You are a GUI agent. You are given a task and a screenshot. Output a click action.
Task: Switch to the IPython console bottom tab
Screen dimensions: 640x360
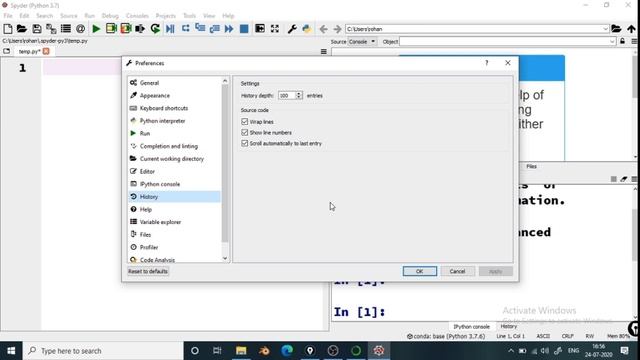click(x=471, y=327)
